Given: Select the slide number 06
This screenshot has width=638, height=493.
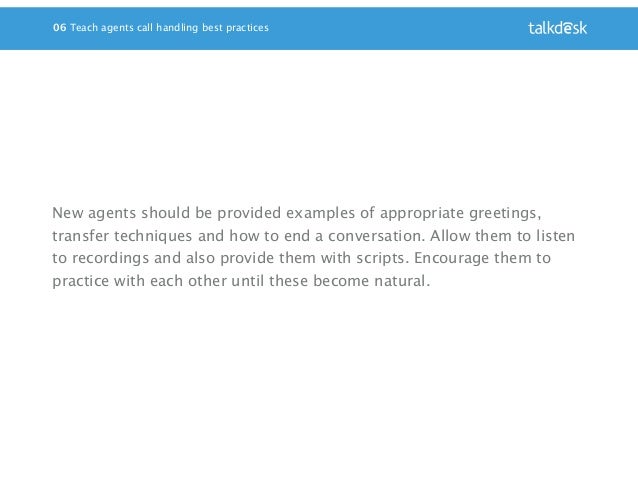Looking at the screenshot, I should click(59, 28).
